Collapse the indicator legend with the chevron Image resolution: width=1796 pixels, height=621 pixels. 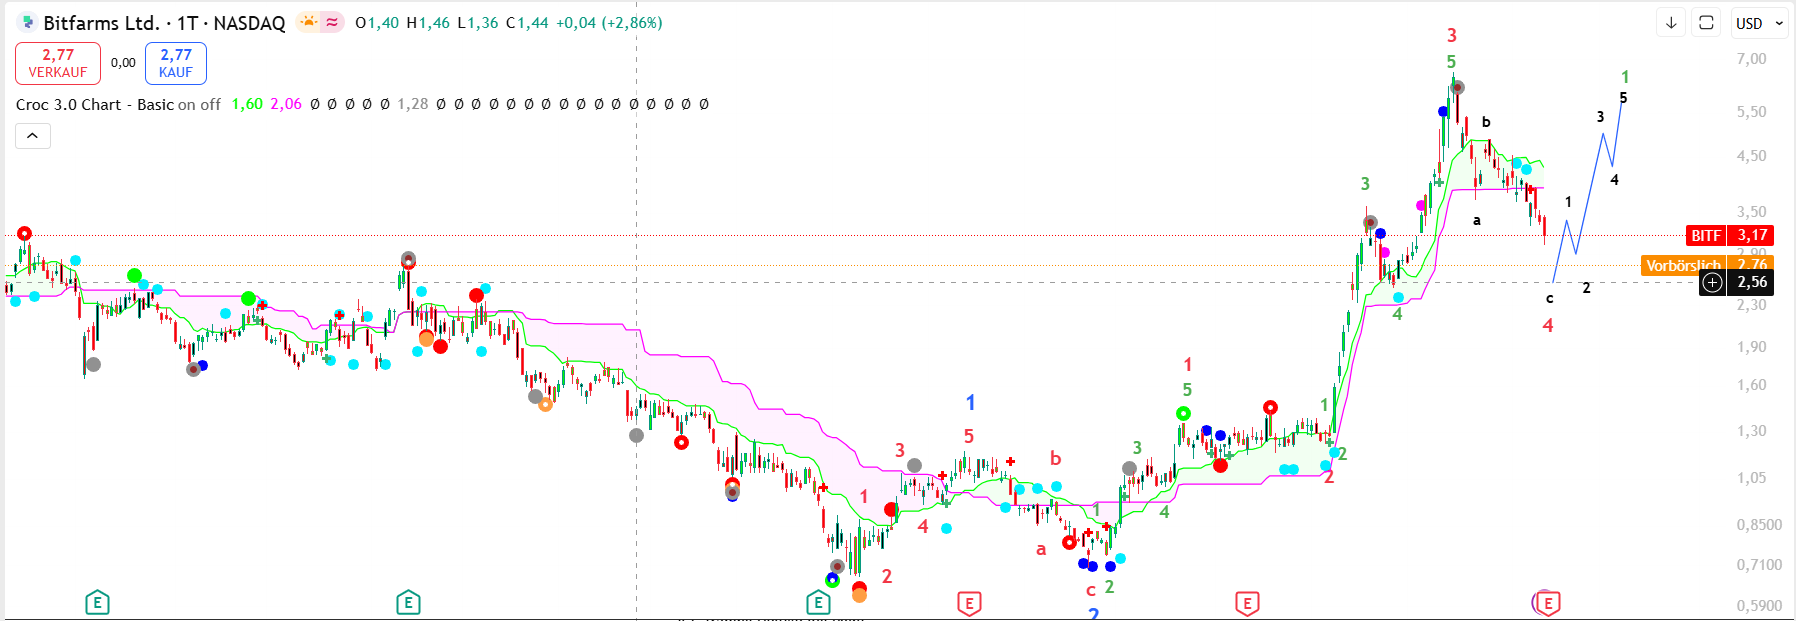32,136
